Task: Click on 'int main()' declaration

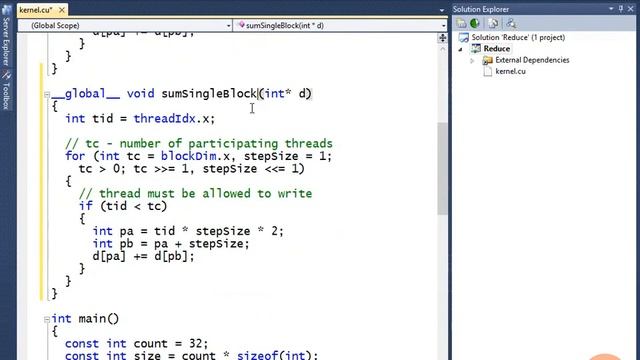Action: tap(85, 318)
